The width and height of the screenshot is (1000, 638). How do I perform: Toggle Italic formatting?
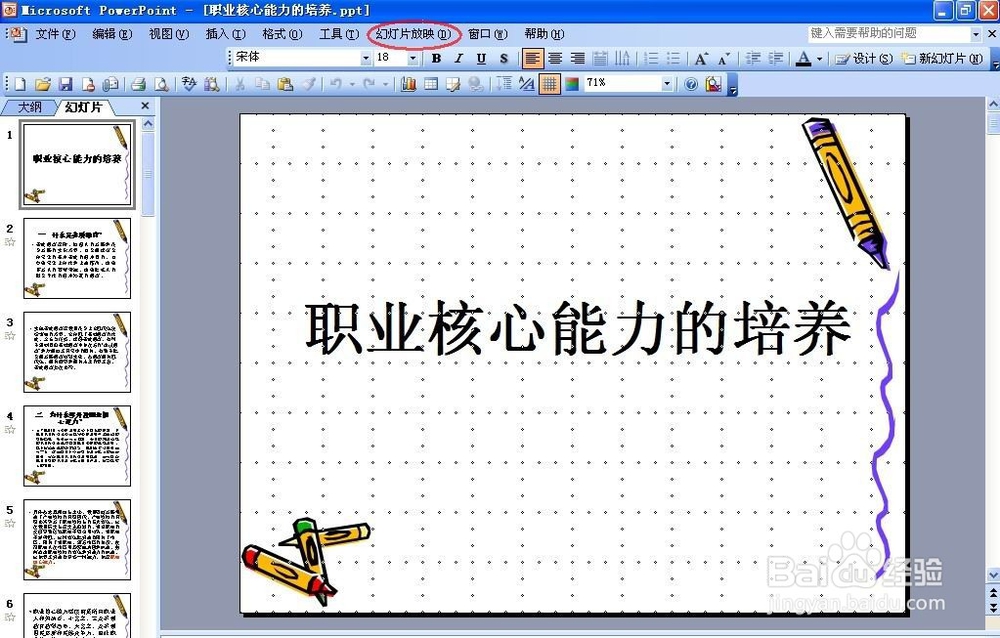tap(459, 59)
